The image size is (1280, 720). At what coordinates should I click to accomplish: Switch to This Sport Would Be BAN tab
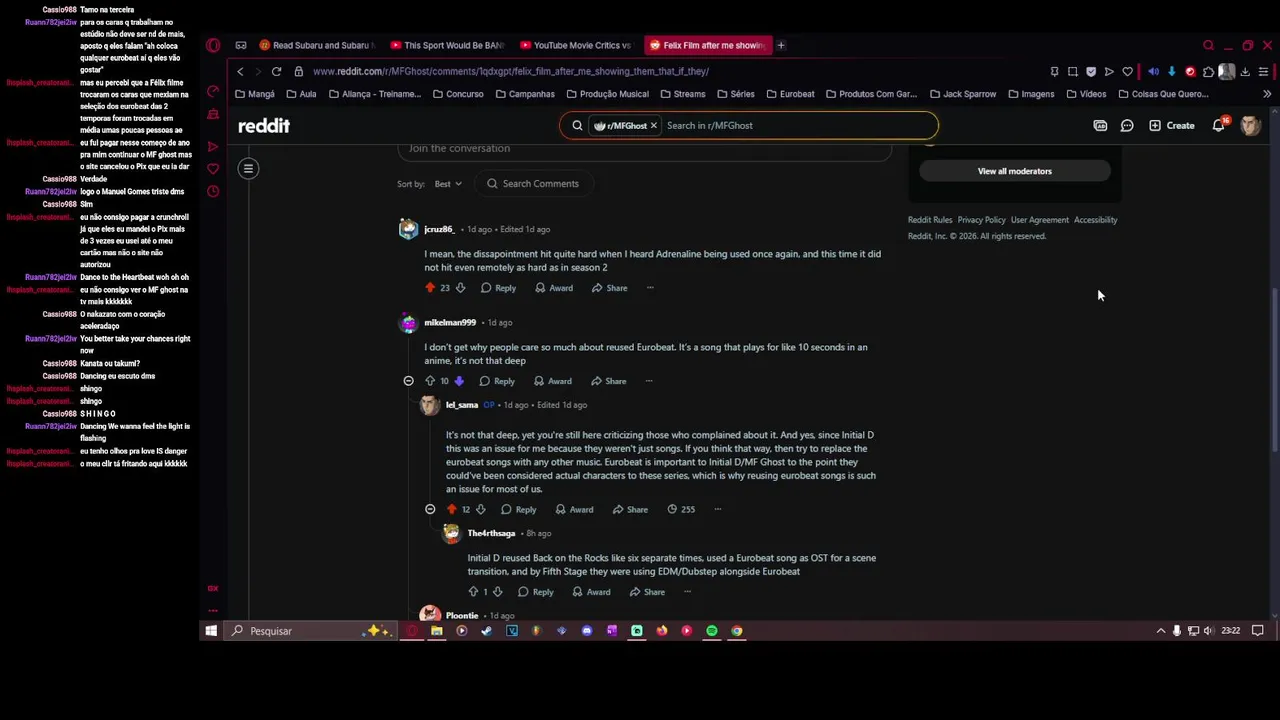pos(447,45)
